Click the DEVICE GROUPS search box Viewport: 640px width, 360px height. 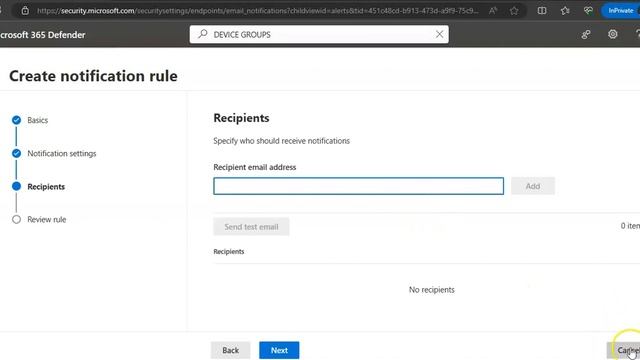[319, 34]
